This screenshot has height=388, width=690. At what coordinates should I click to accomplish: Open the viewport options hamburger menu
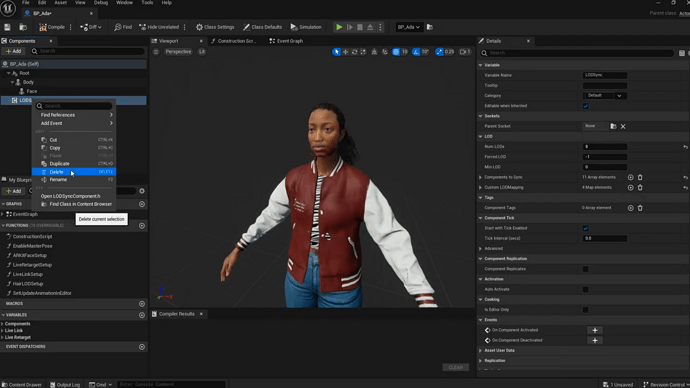pos(156,52)
